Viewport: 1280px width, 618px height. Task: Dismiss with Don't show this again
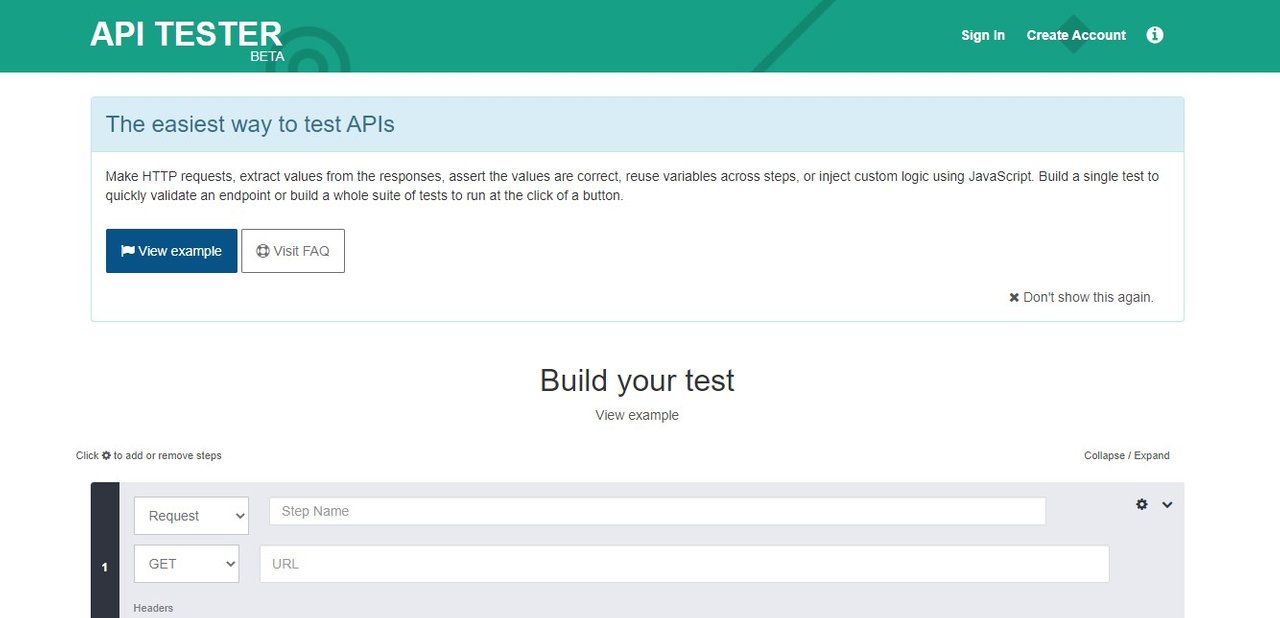click(x=1081, y=297)
